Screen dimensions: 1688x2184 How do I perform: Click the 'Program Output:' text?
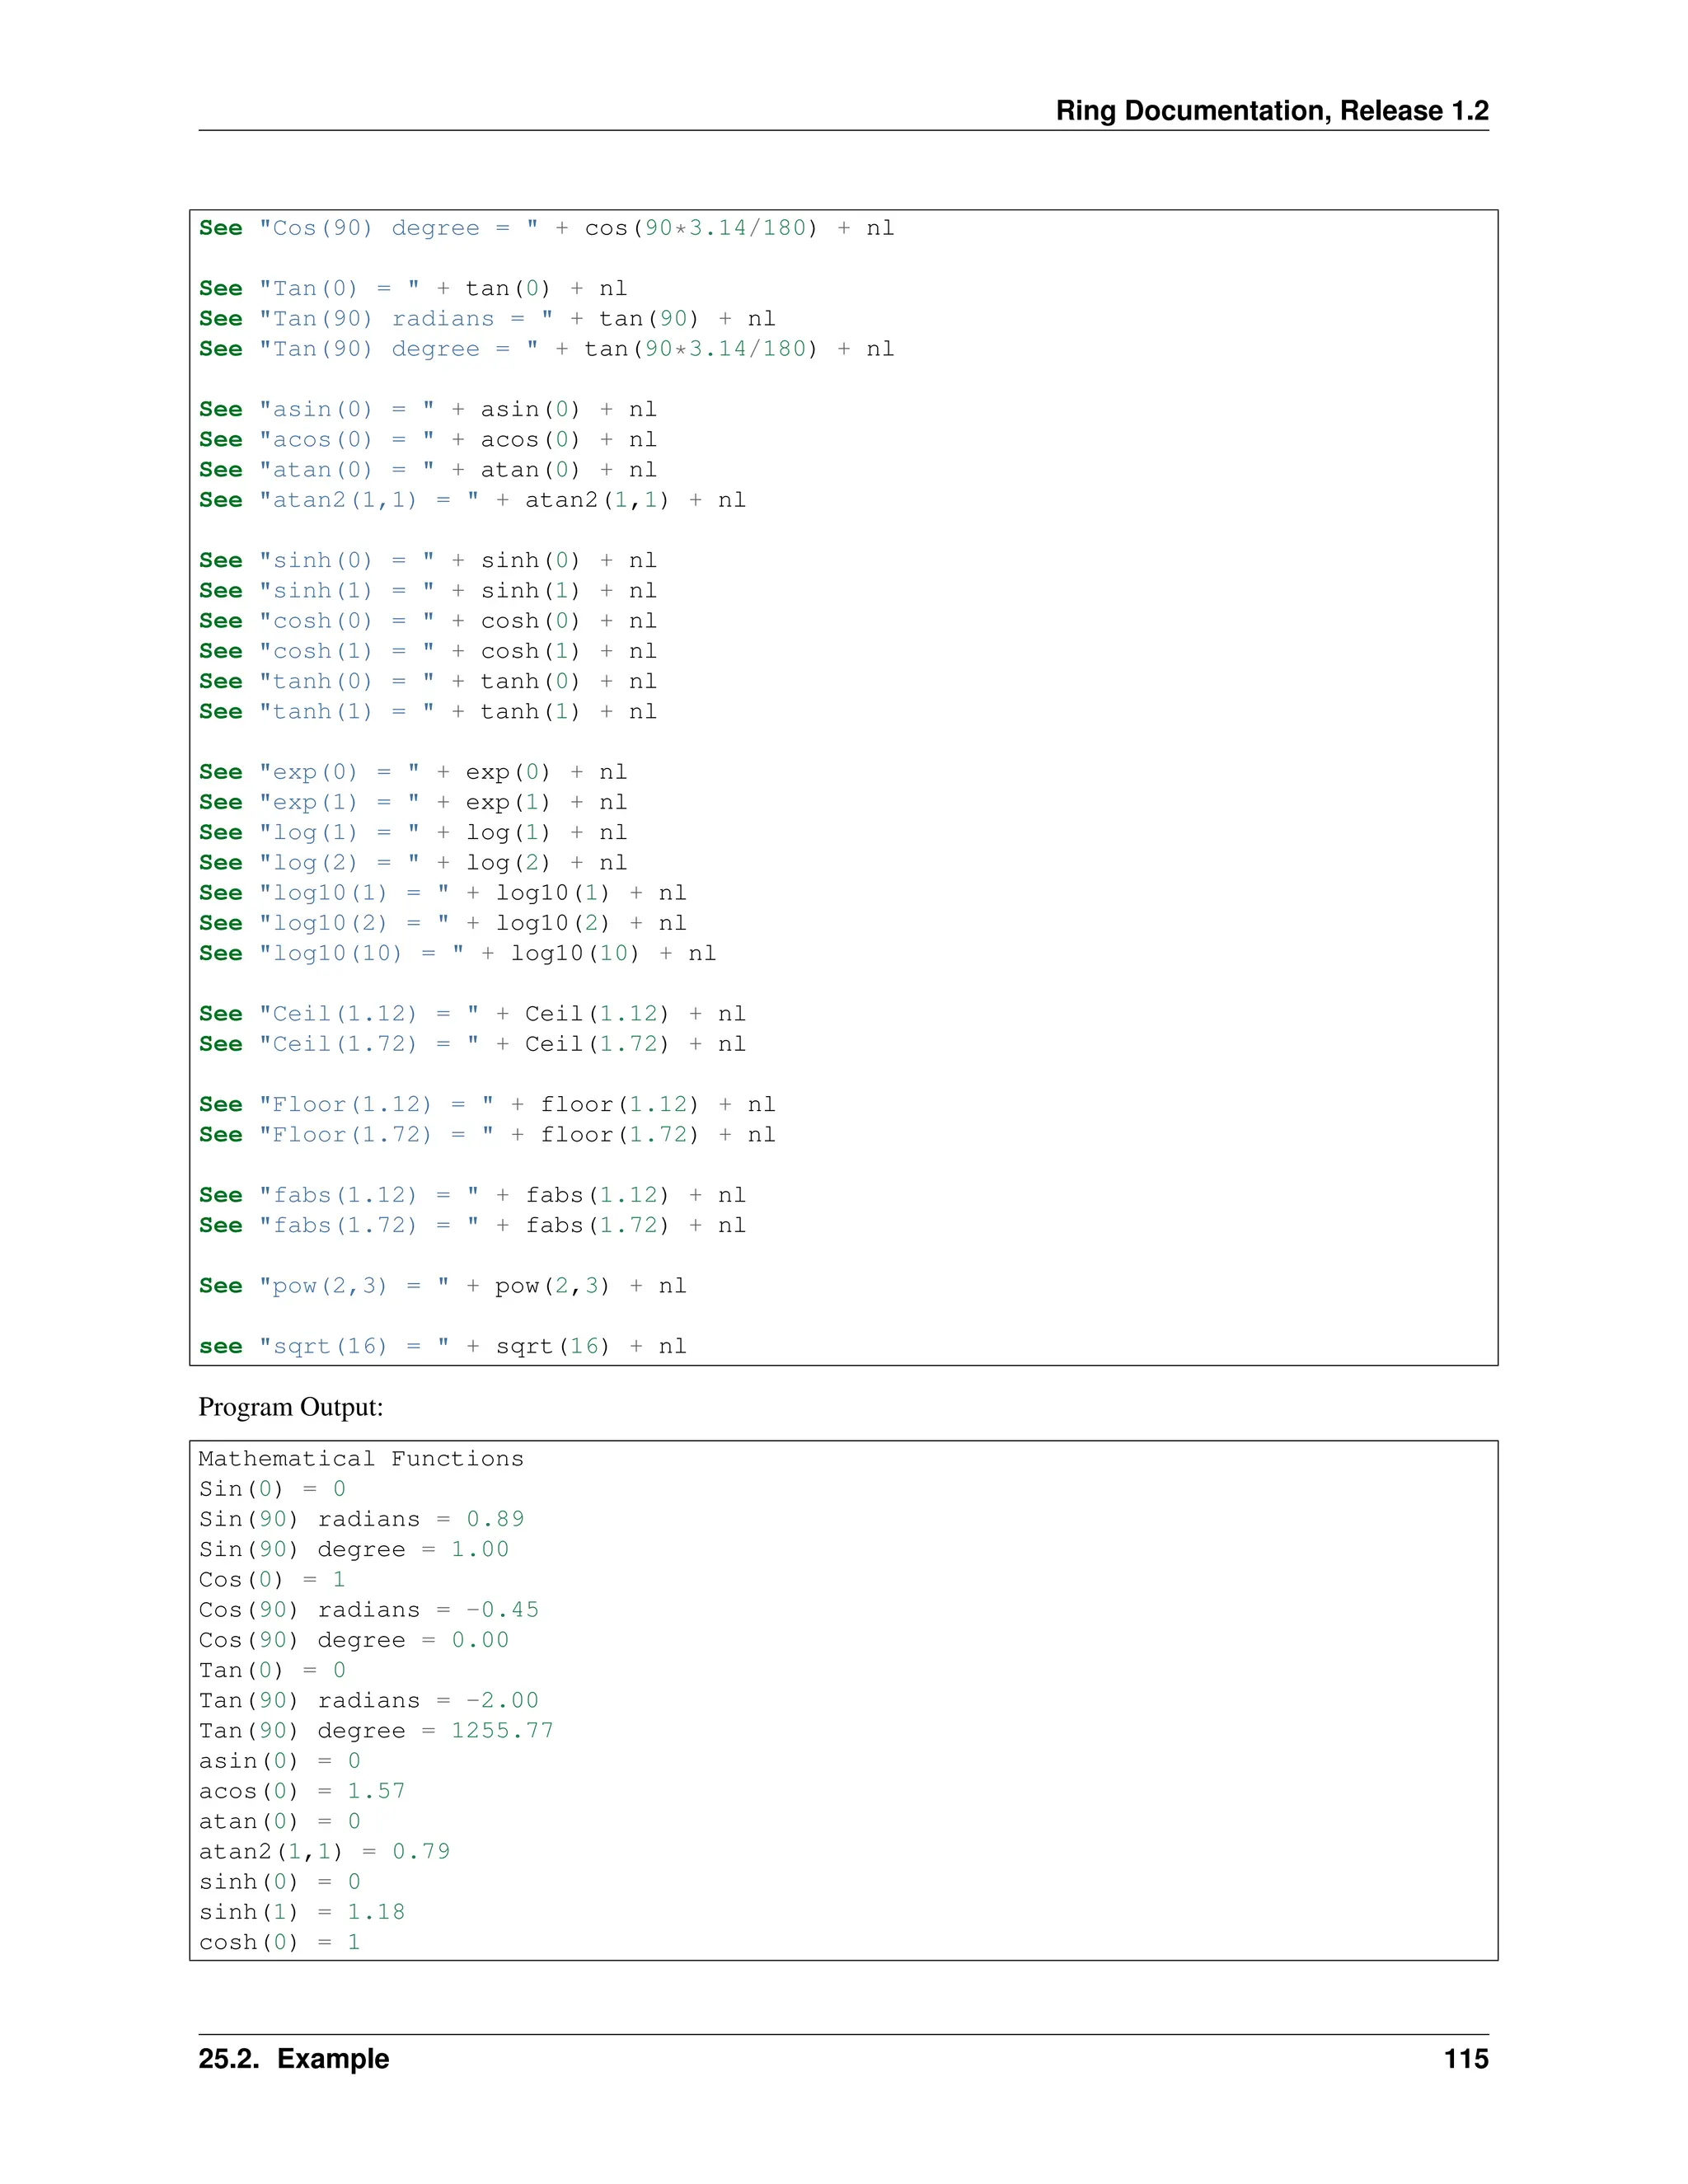point(290,1407)
